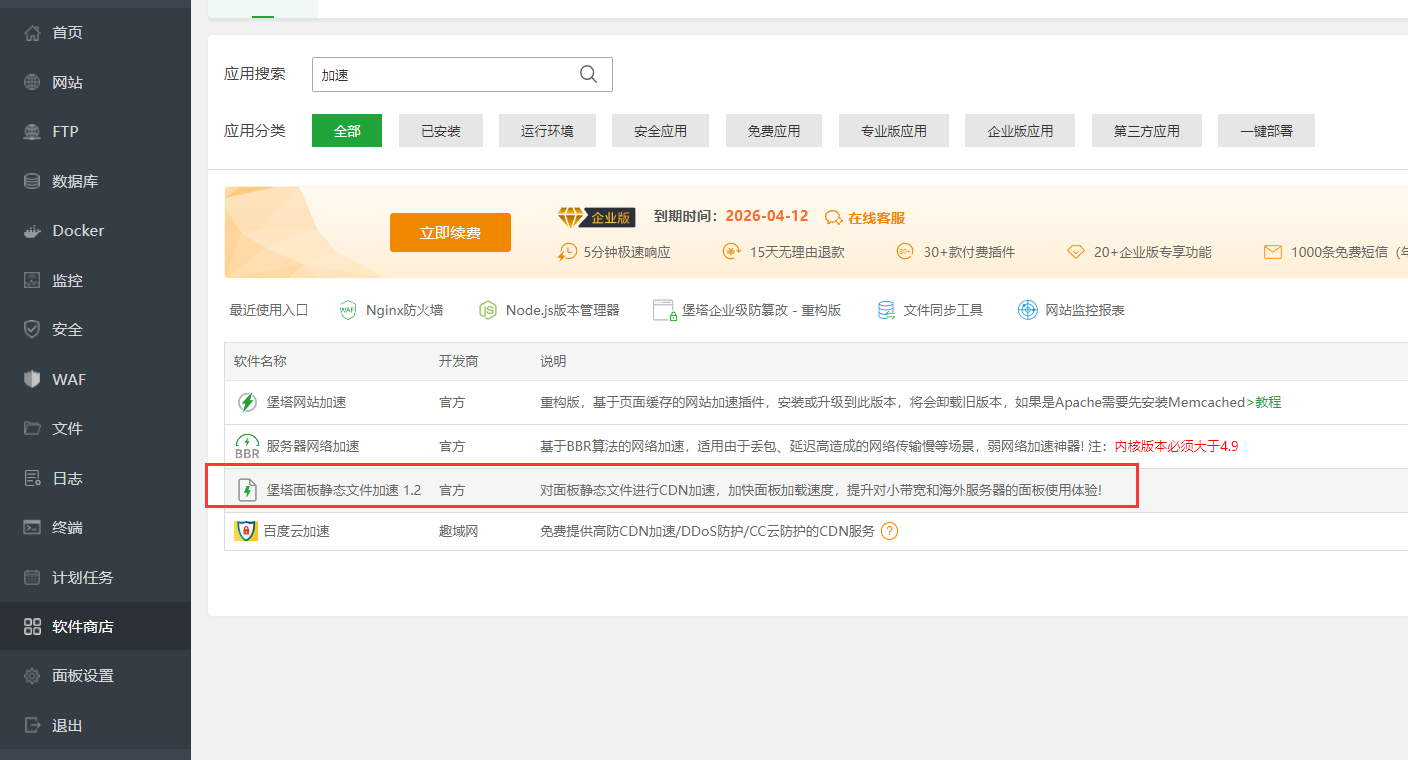The width and height of the screenshot is (1408, 760).
Task: Click the 网站监控报表 icon
Action: click(x=1027, y=310)
